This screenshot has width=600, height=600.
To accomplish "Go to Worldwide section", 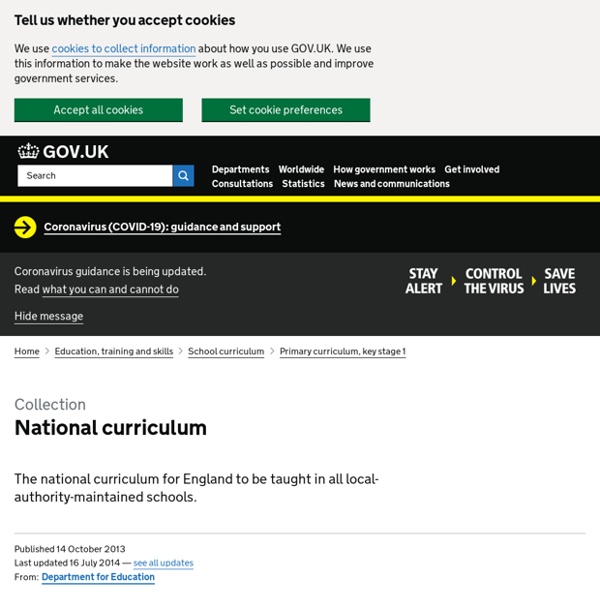I will (x=301, y=169).
